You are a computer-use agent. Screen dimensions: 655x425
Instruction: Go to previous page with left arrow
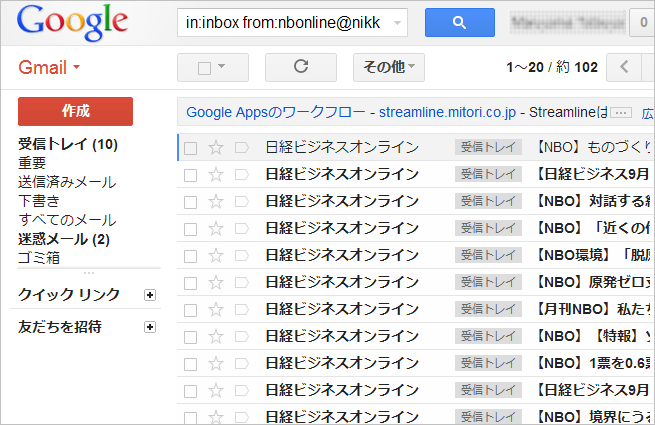624,67
